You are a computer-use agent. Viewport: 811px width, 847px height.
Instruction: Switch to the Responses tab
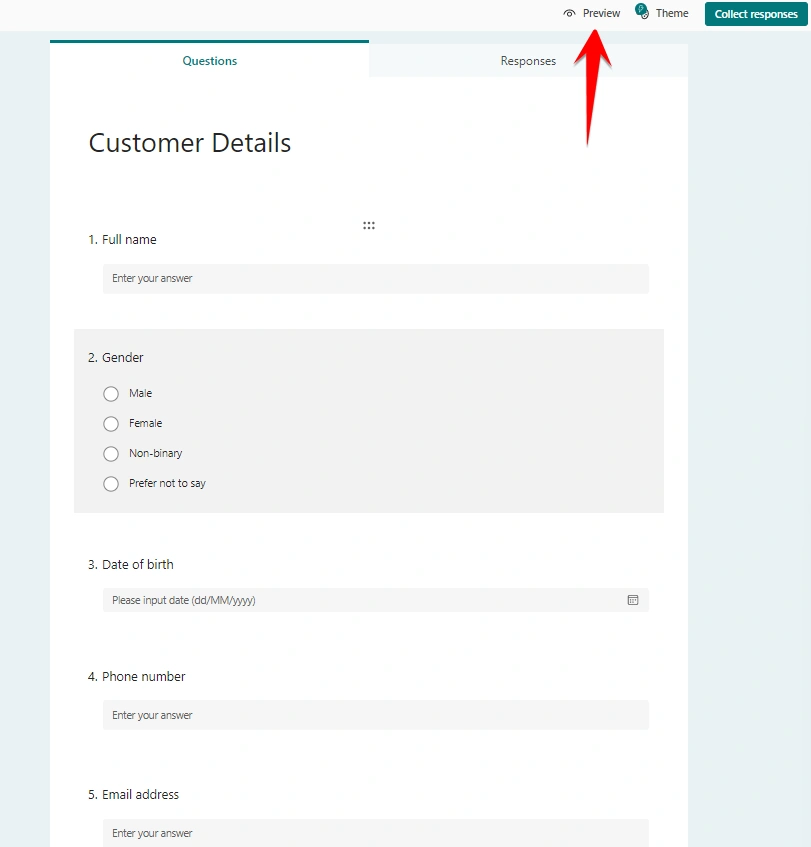(528, 60)
